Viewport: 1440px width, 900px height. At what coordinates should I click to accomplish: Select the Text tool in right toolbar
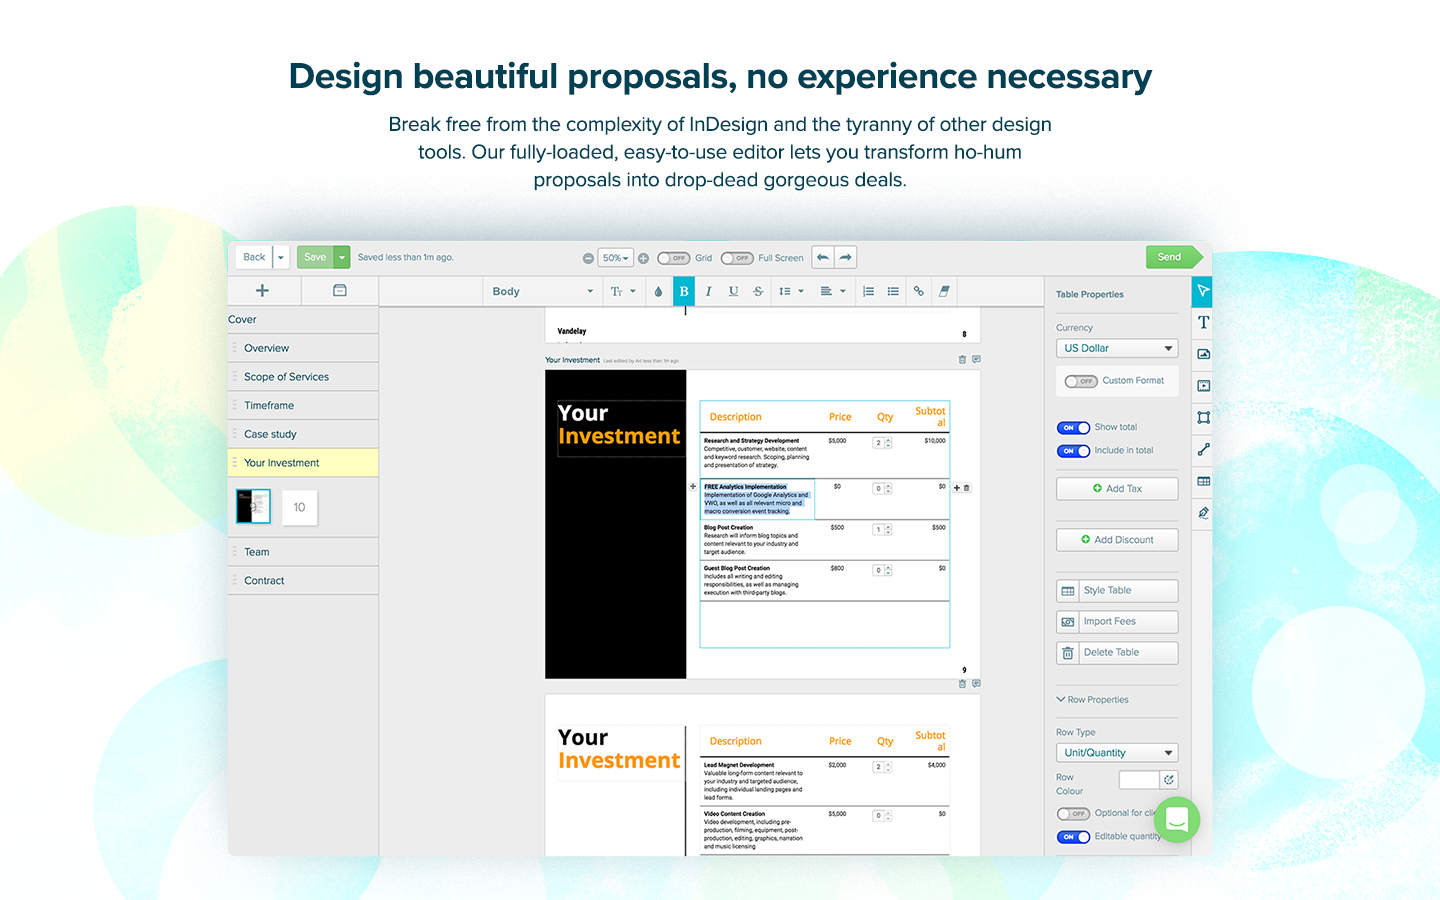pyautogui.click(x=1203, y=322)
